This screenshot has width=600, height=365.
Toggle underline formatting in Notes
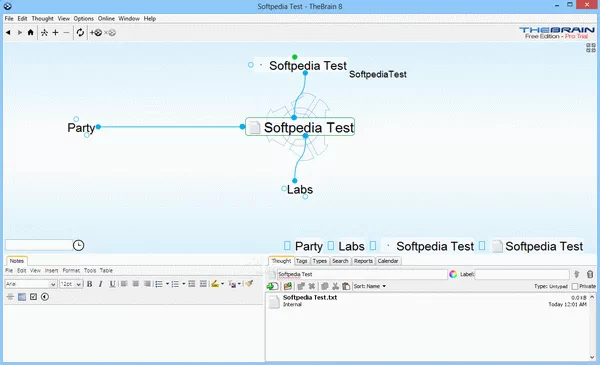pos(112,284)
